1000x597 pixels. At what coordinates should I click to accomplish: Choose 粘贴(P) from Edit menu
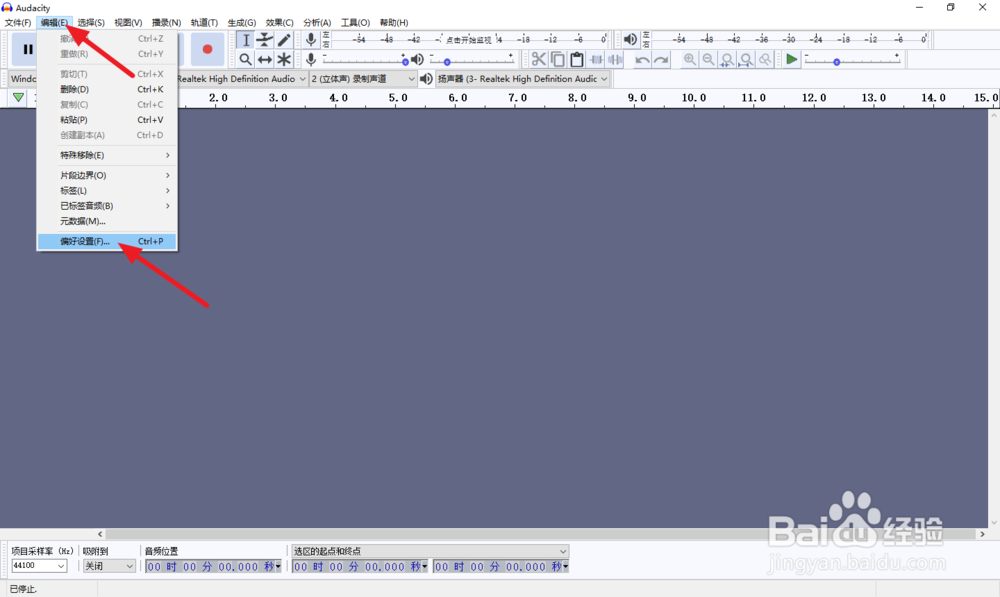pos(107,120)
